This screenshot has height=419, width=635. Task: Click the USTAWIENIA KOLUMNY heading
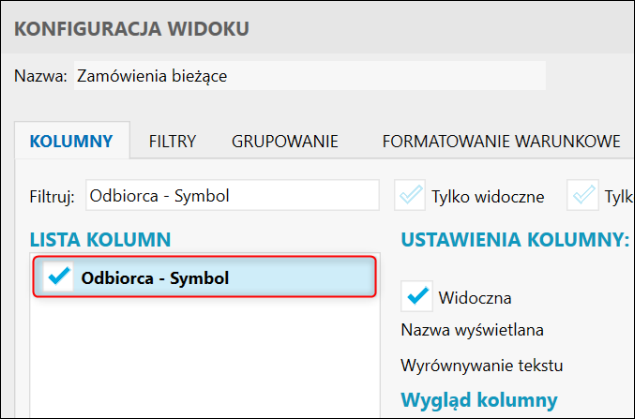(514, 239)
